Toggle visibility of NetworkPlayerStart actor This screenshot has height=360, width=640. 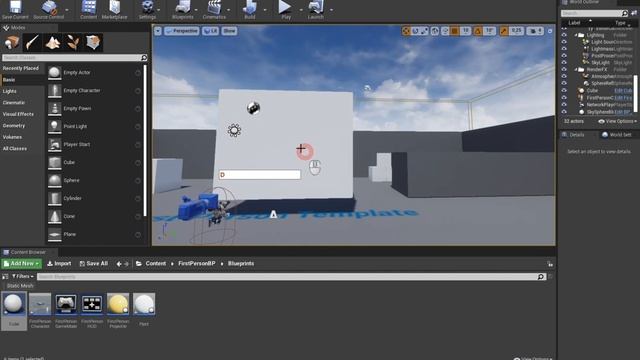(x=564, y=104)
